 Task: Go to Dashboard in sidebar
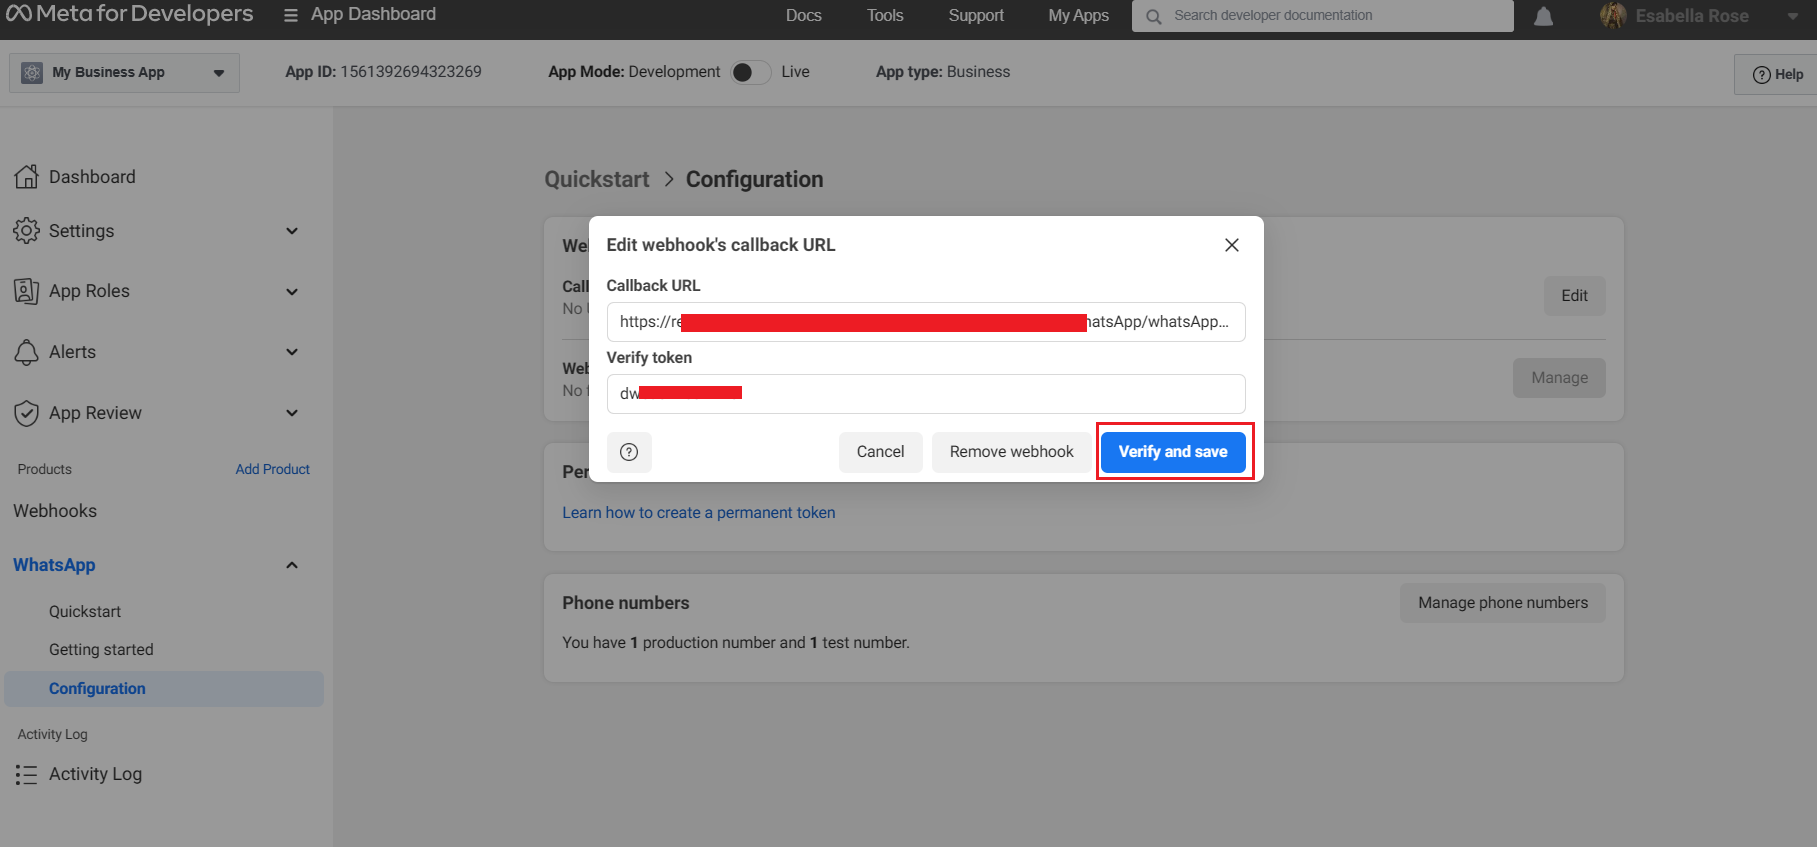(x=92, y=177)
